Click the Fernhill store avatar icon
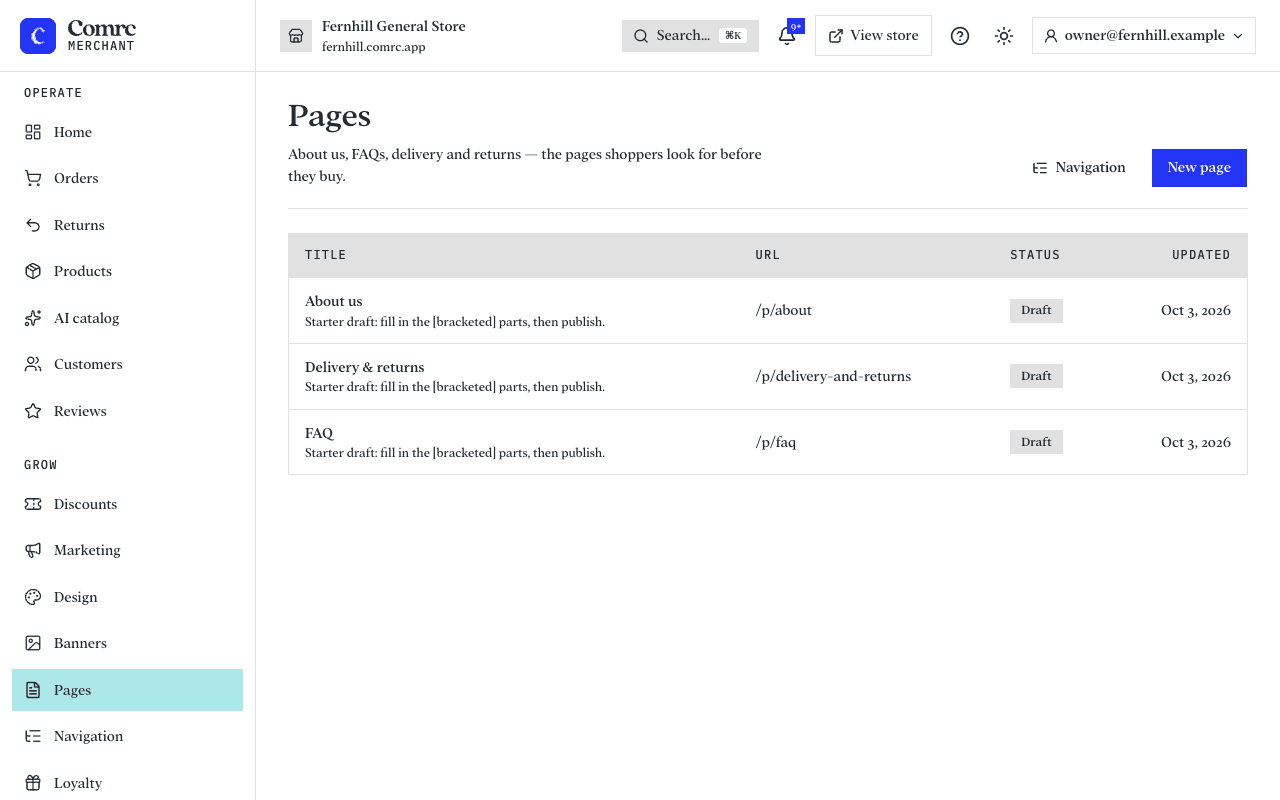1280x800 pixels. (296, 36)
